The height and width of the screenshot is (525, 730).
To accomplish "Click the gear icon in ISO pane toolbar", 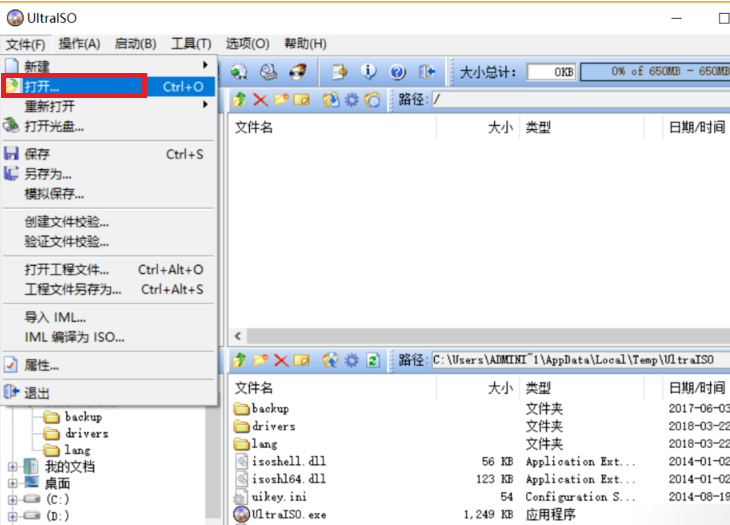I will 351,99.
